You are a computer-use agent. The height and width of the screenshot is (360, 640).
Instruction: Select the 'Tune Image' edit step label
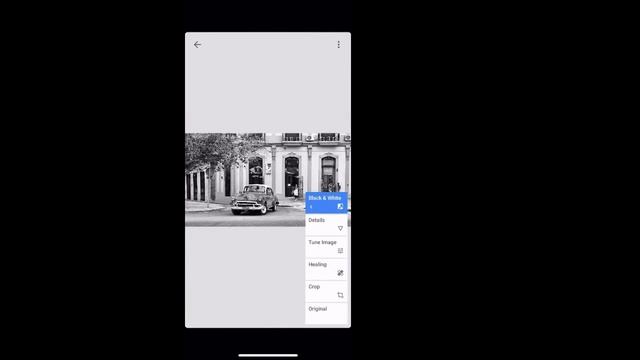click(322, 242)
